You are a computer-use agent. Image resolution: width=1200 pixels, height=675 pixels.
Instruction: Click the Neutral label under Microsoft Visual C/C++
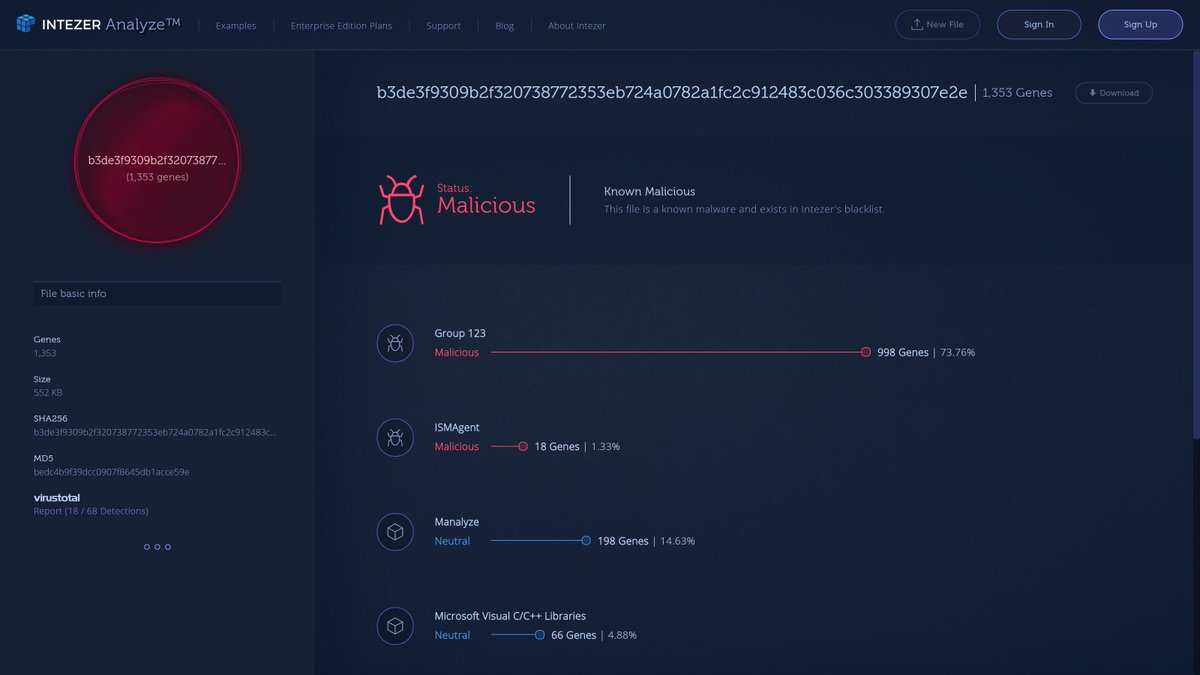[452, 635]
